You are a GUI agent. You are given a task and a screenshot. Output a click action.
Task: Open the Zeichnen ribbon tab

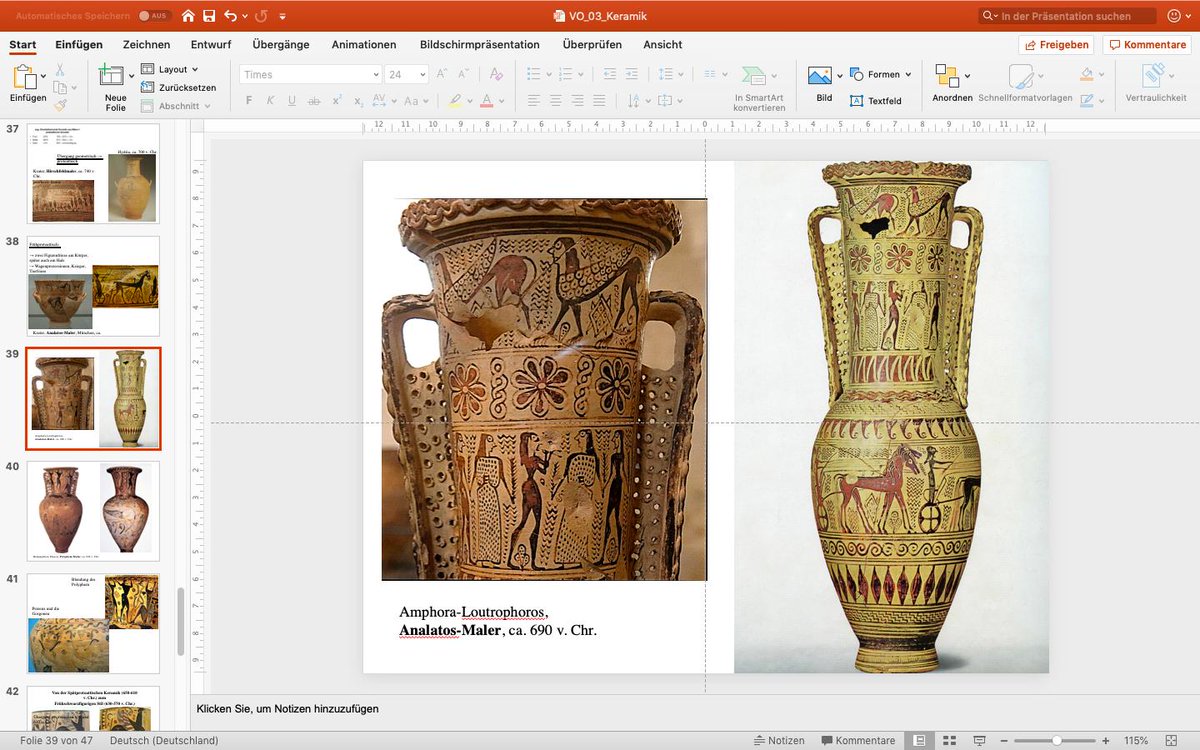146,45
